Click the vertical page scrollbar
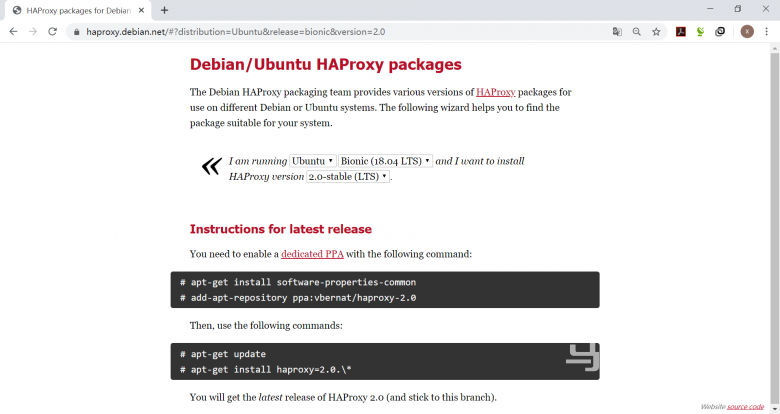The width and height of the screenshot is (780, 414). click(x=775, y=224)
